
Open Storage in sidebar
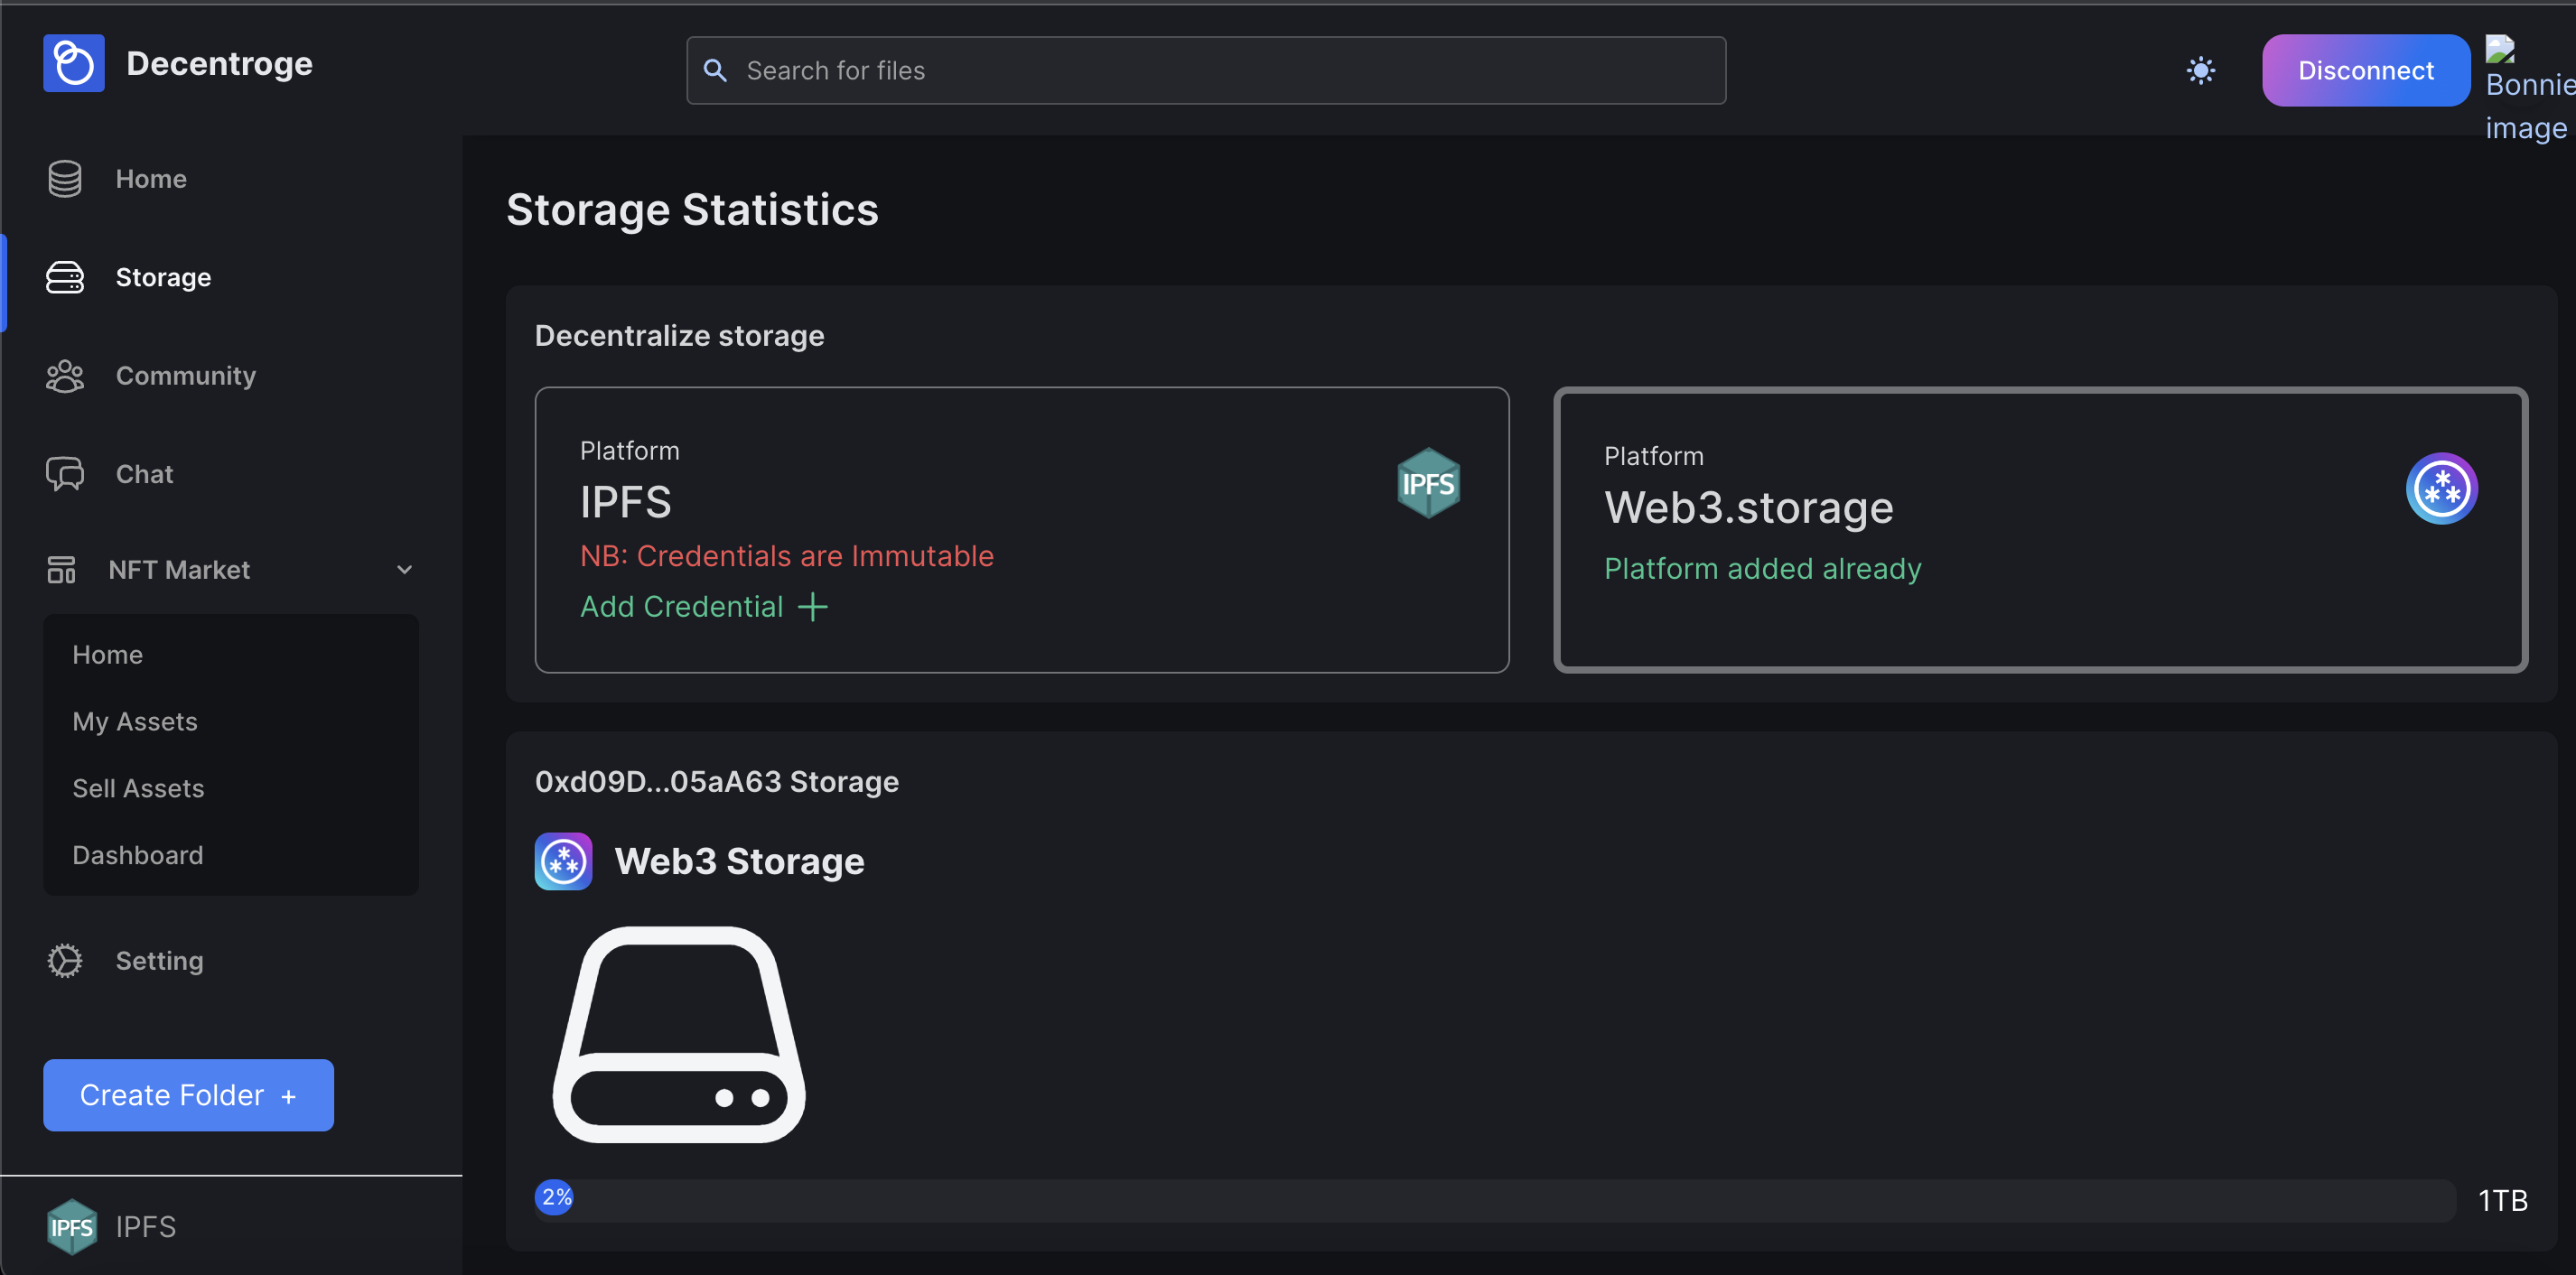pyautogui.click(x=163, y=277)
